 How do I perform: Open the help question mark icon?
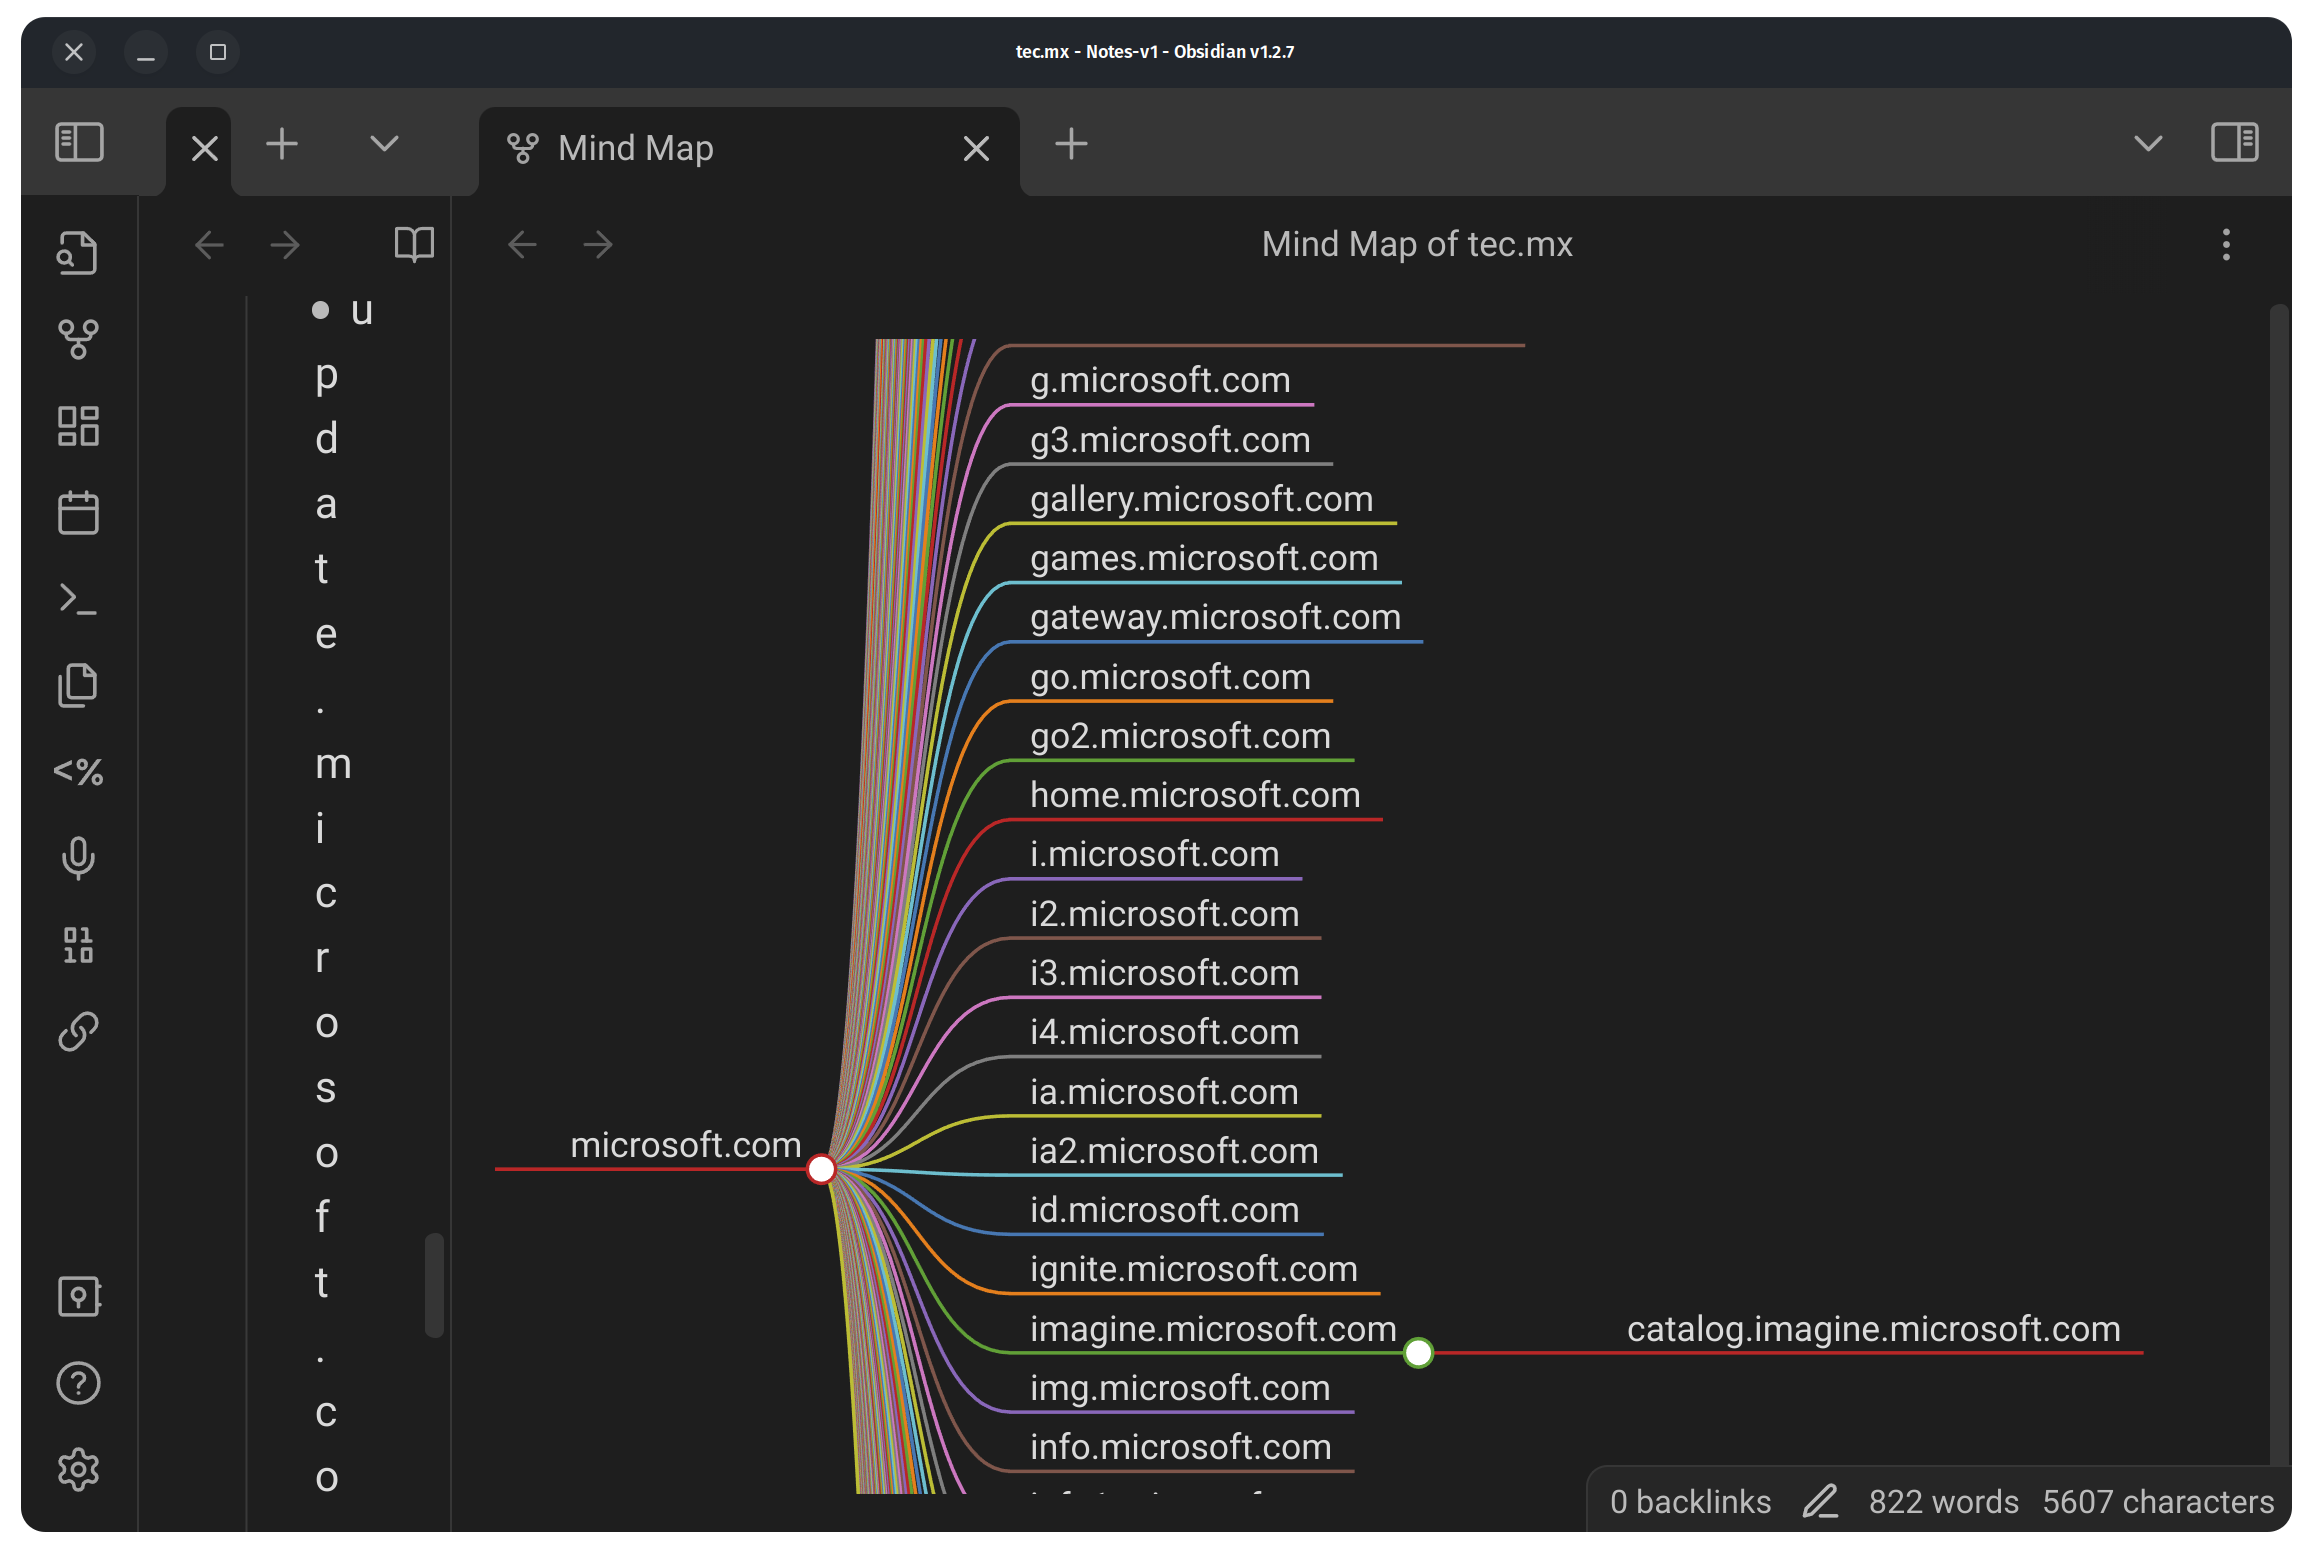click(78, 1383)
